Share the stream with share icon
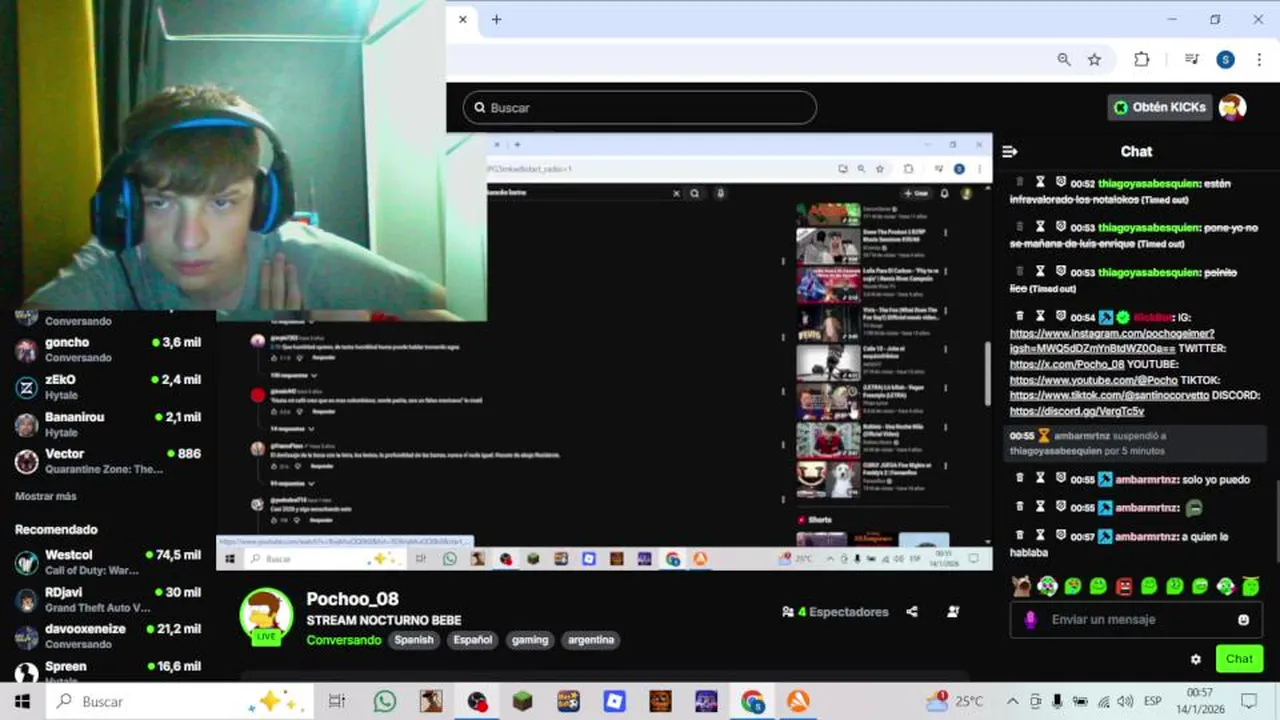The height and width of the screenshot is (720, 1280). tap(911, 612)
